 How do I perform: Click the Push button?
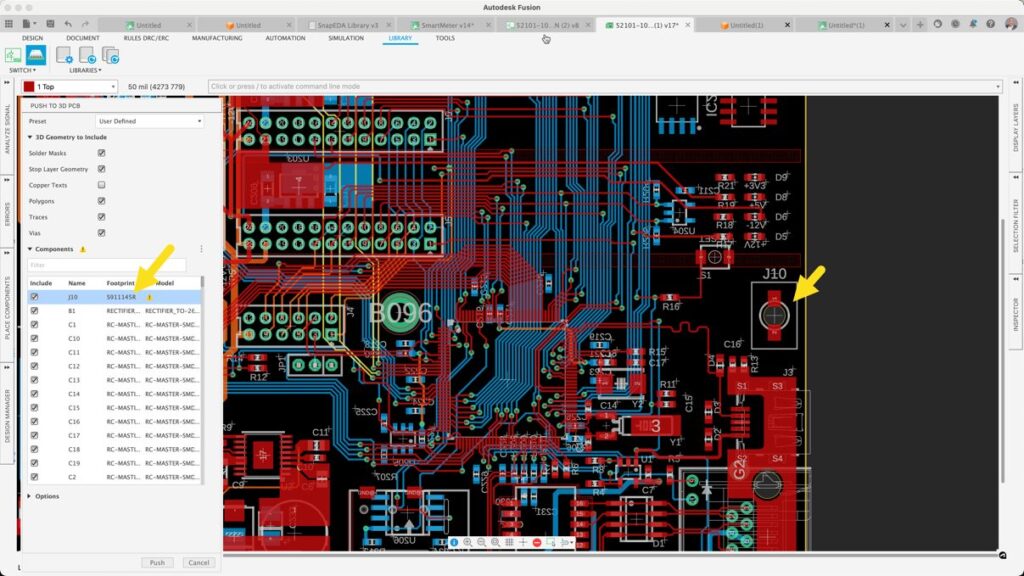(x=157, y=562)
